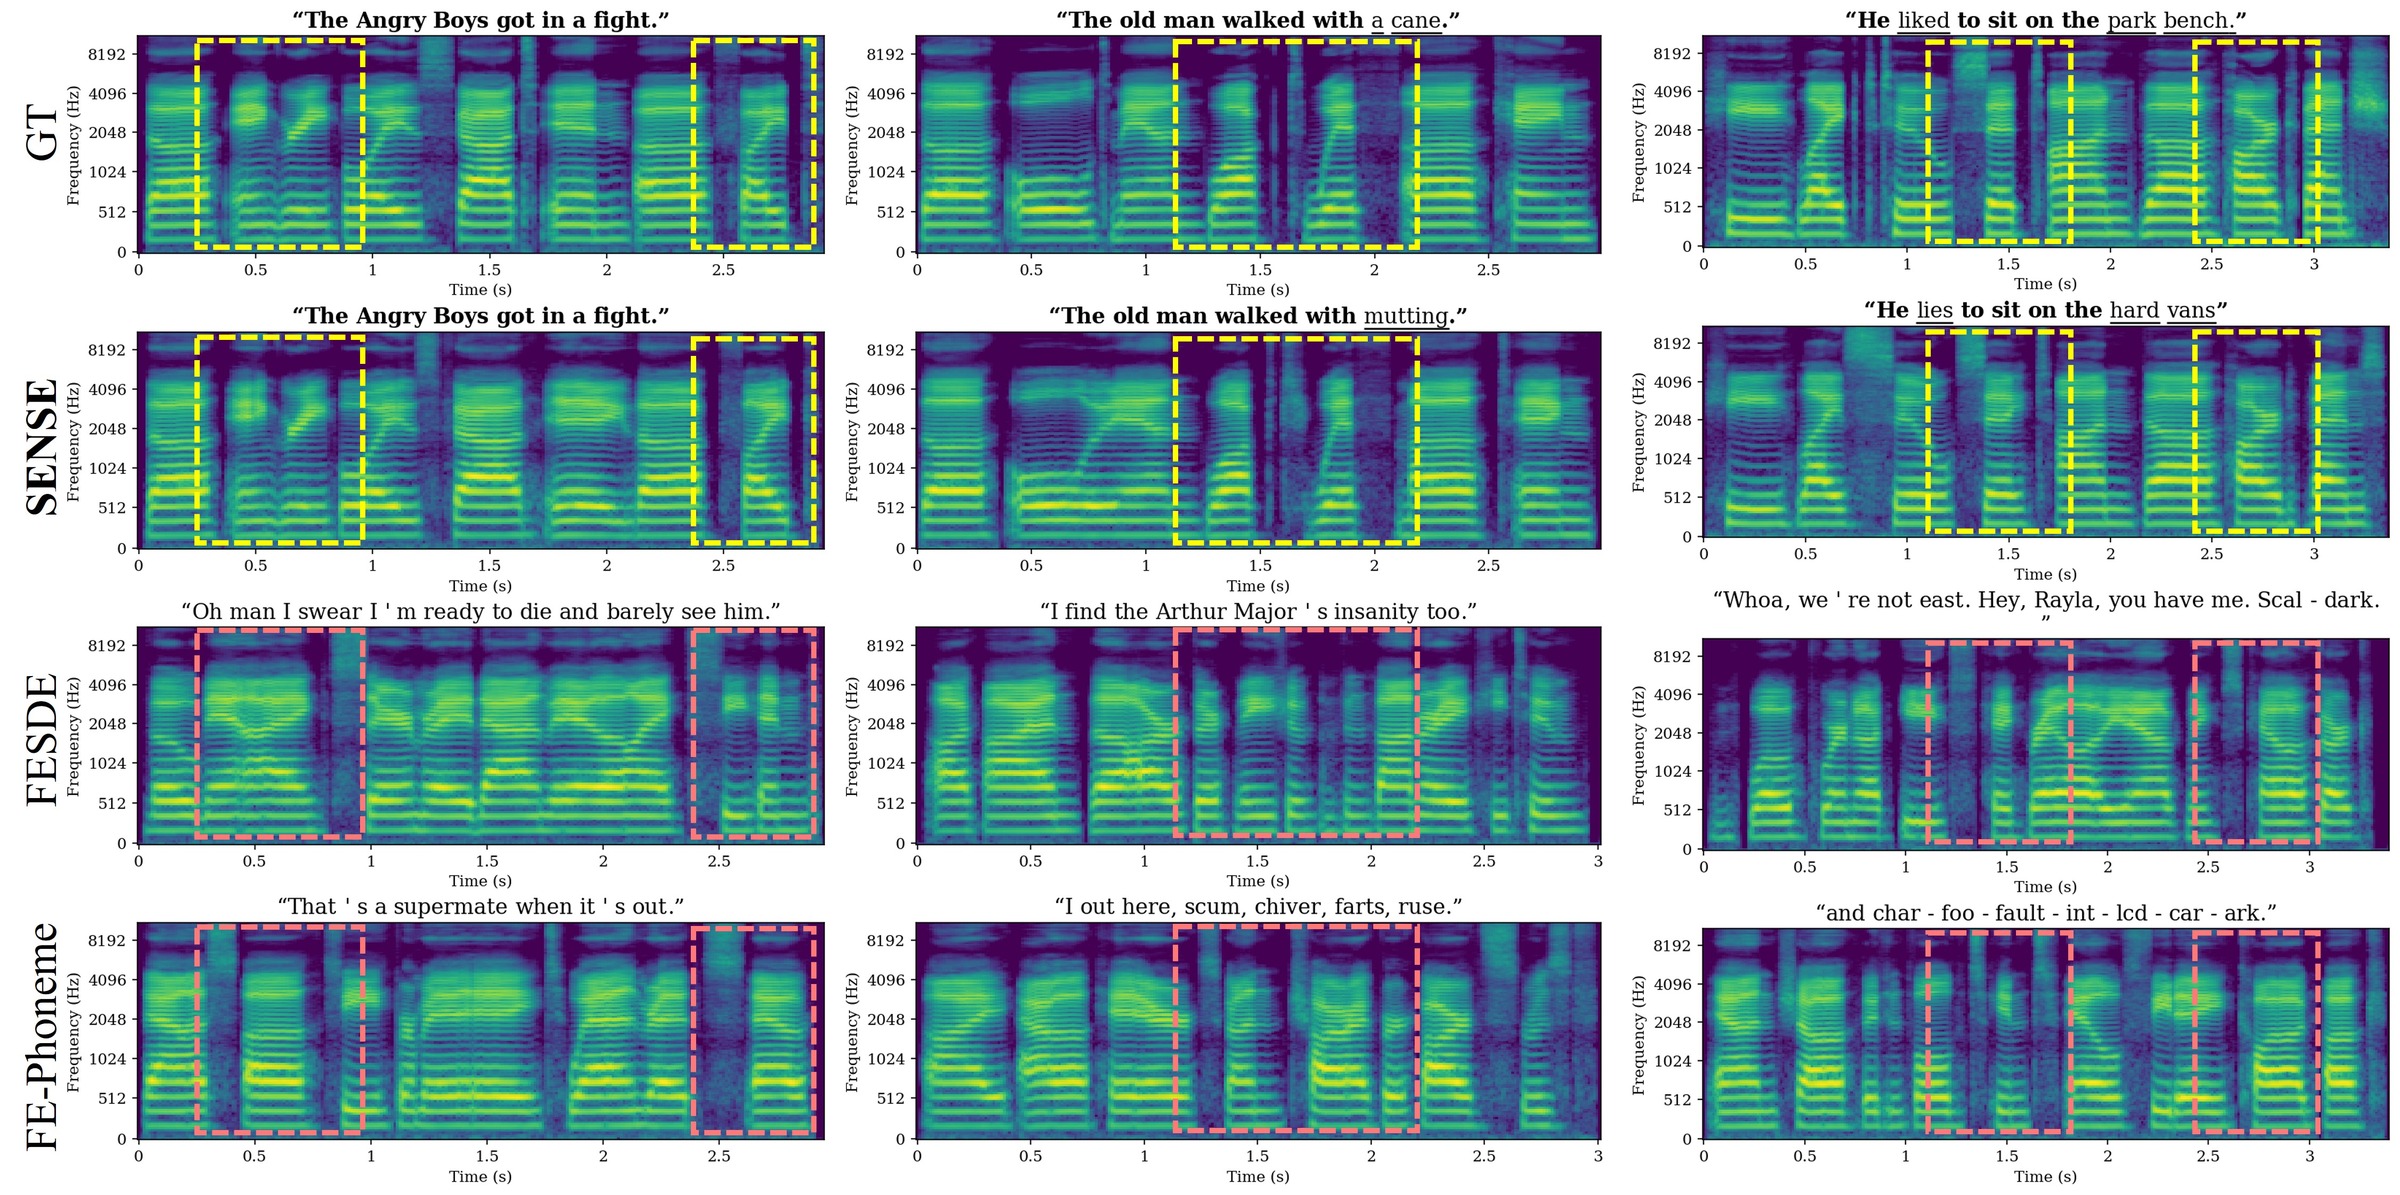Image resolution: width=2400 pixels, height=1195 pixels.
Task: Click the GT row label
Action: pyautogui.click(x=42, y=131)
